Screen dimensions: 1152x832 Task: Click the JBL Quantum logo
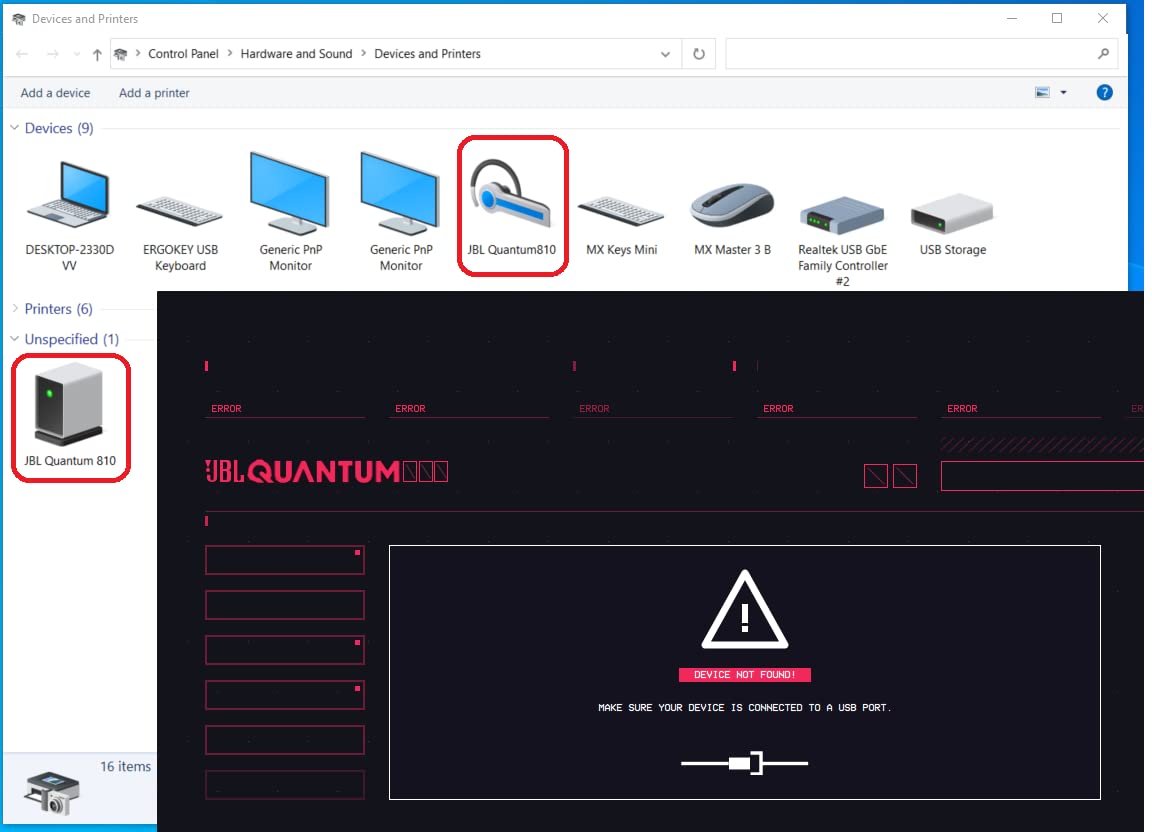coord(326,472)
